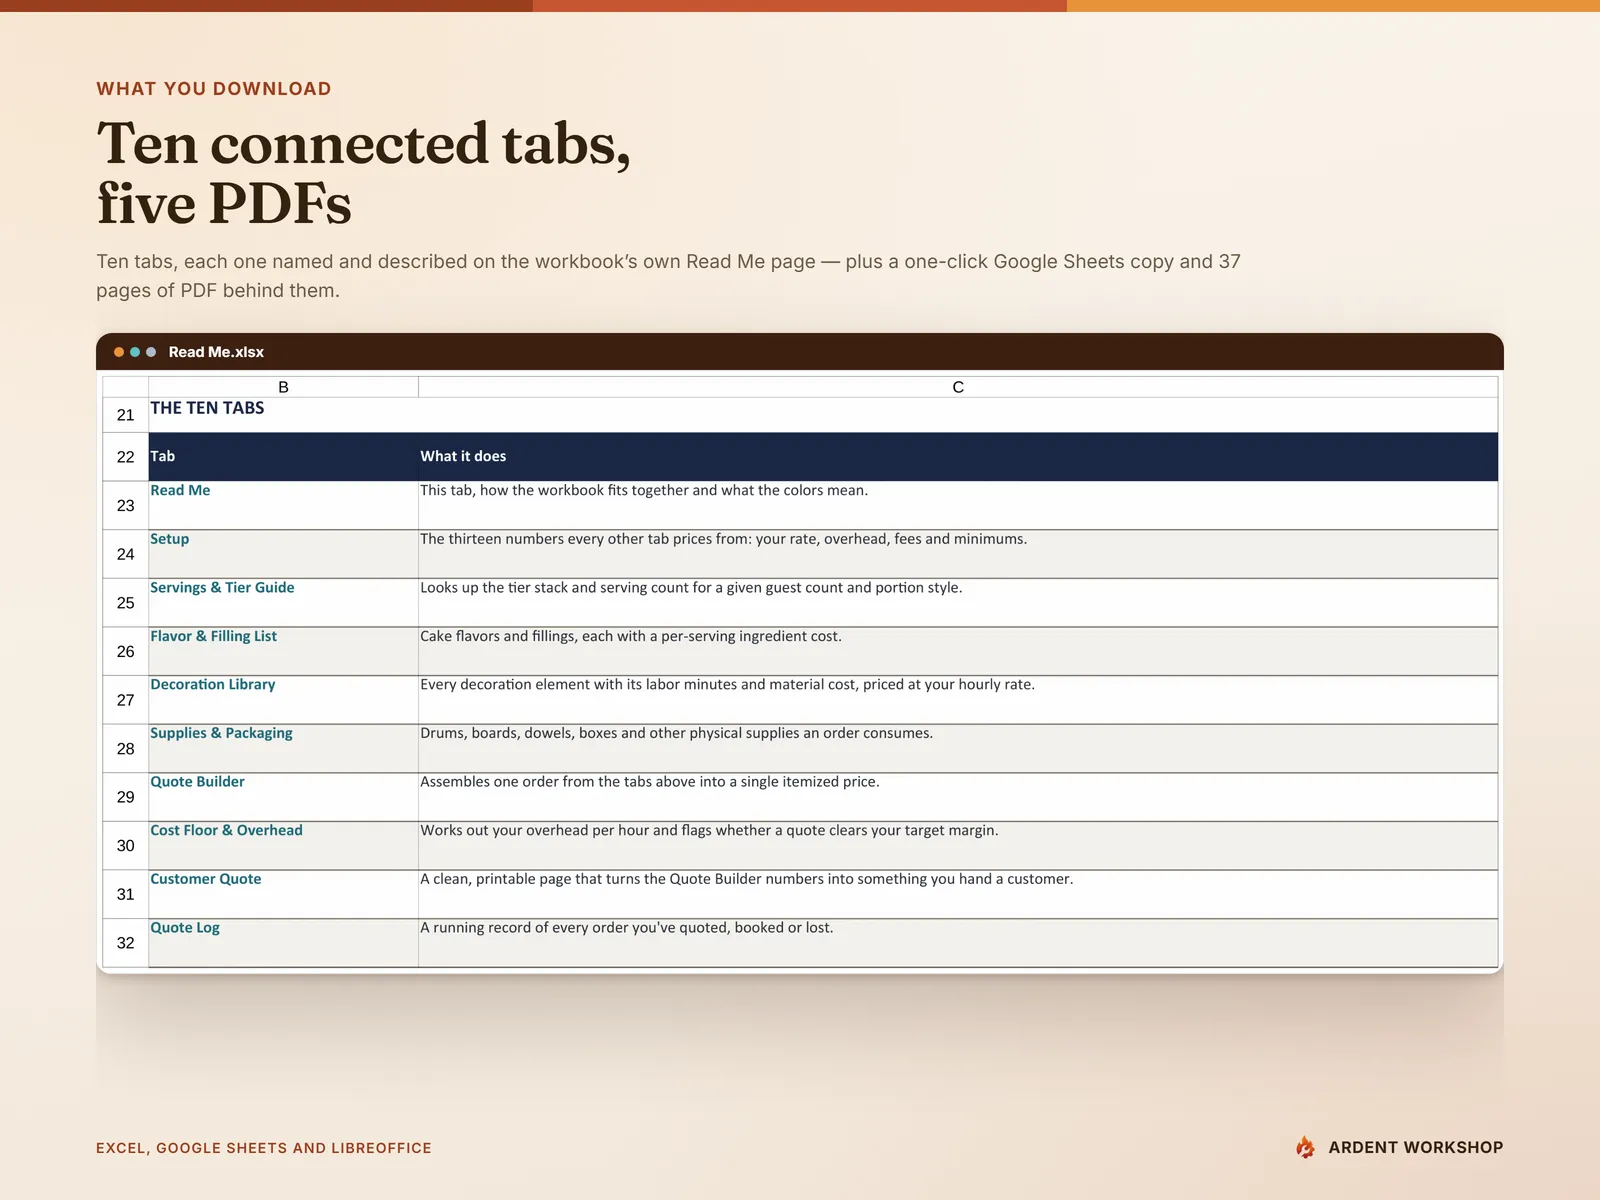Select row 30 header
The width and height of the screenshot is (1600, 1200).
[125, 845]
